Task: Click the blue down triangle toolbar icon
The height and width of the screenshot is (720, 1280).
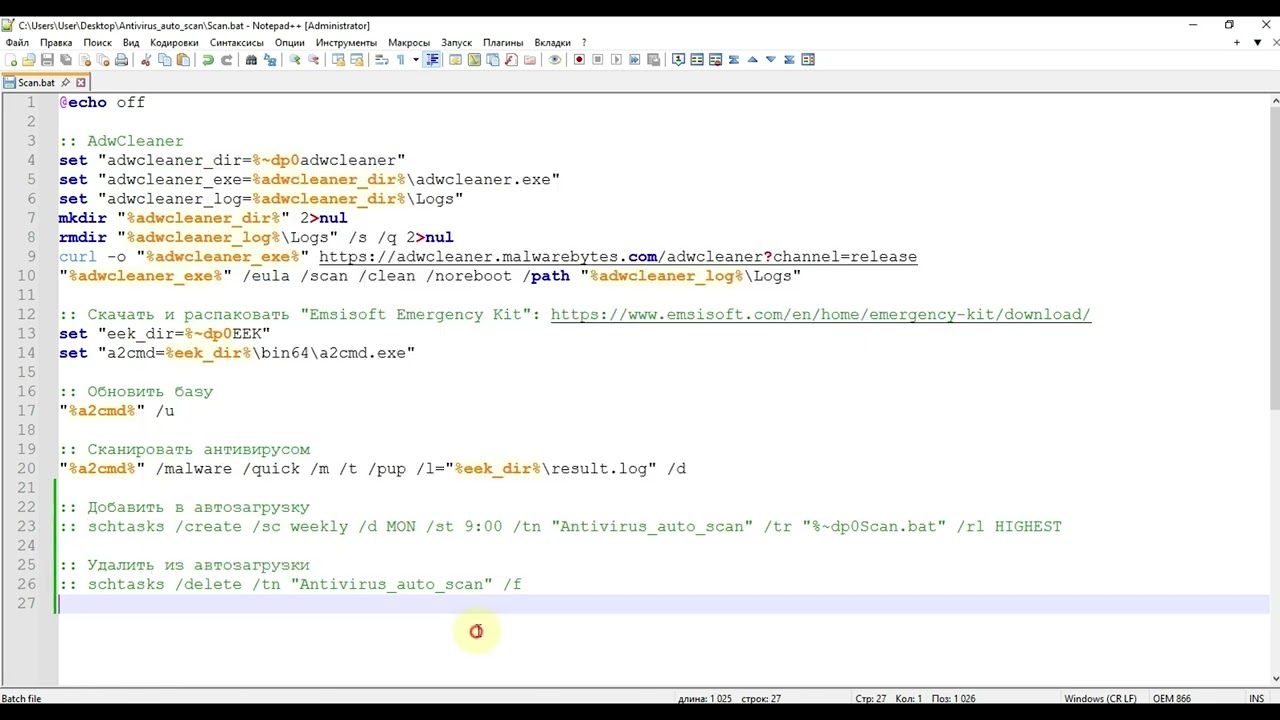Action: click(x=771, y=60)
